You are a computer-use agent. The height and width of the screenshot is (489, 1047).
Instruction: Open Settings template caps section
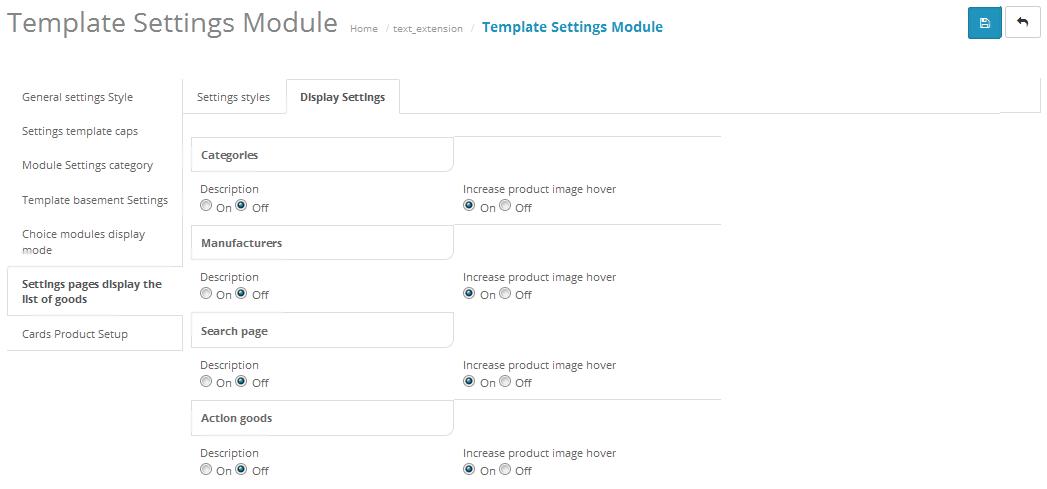(x=80, y=131)
